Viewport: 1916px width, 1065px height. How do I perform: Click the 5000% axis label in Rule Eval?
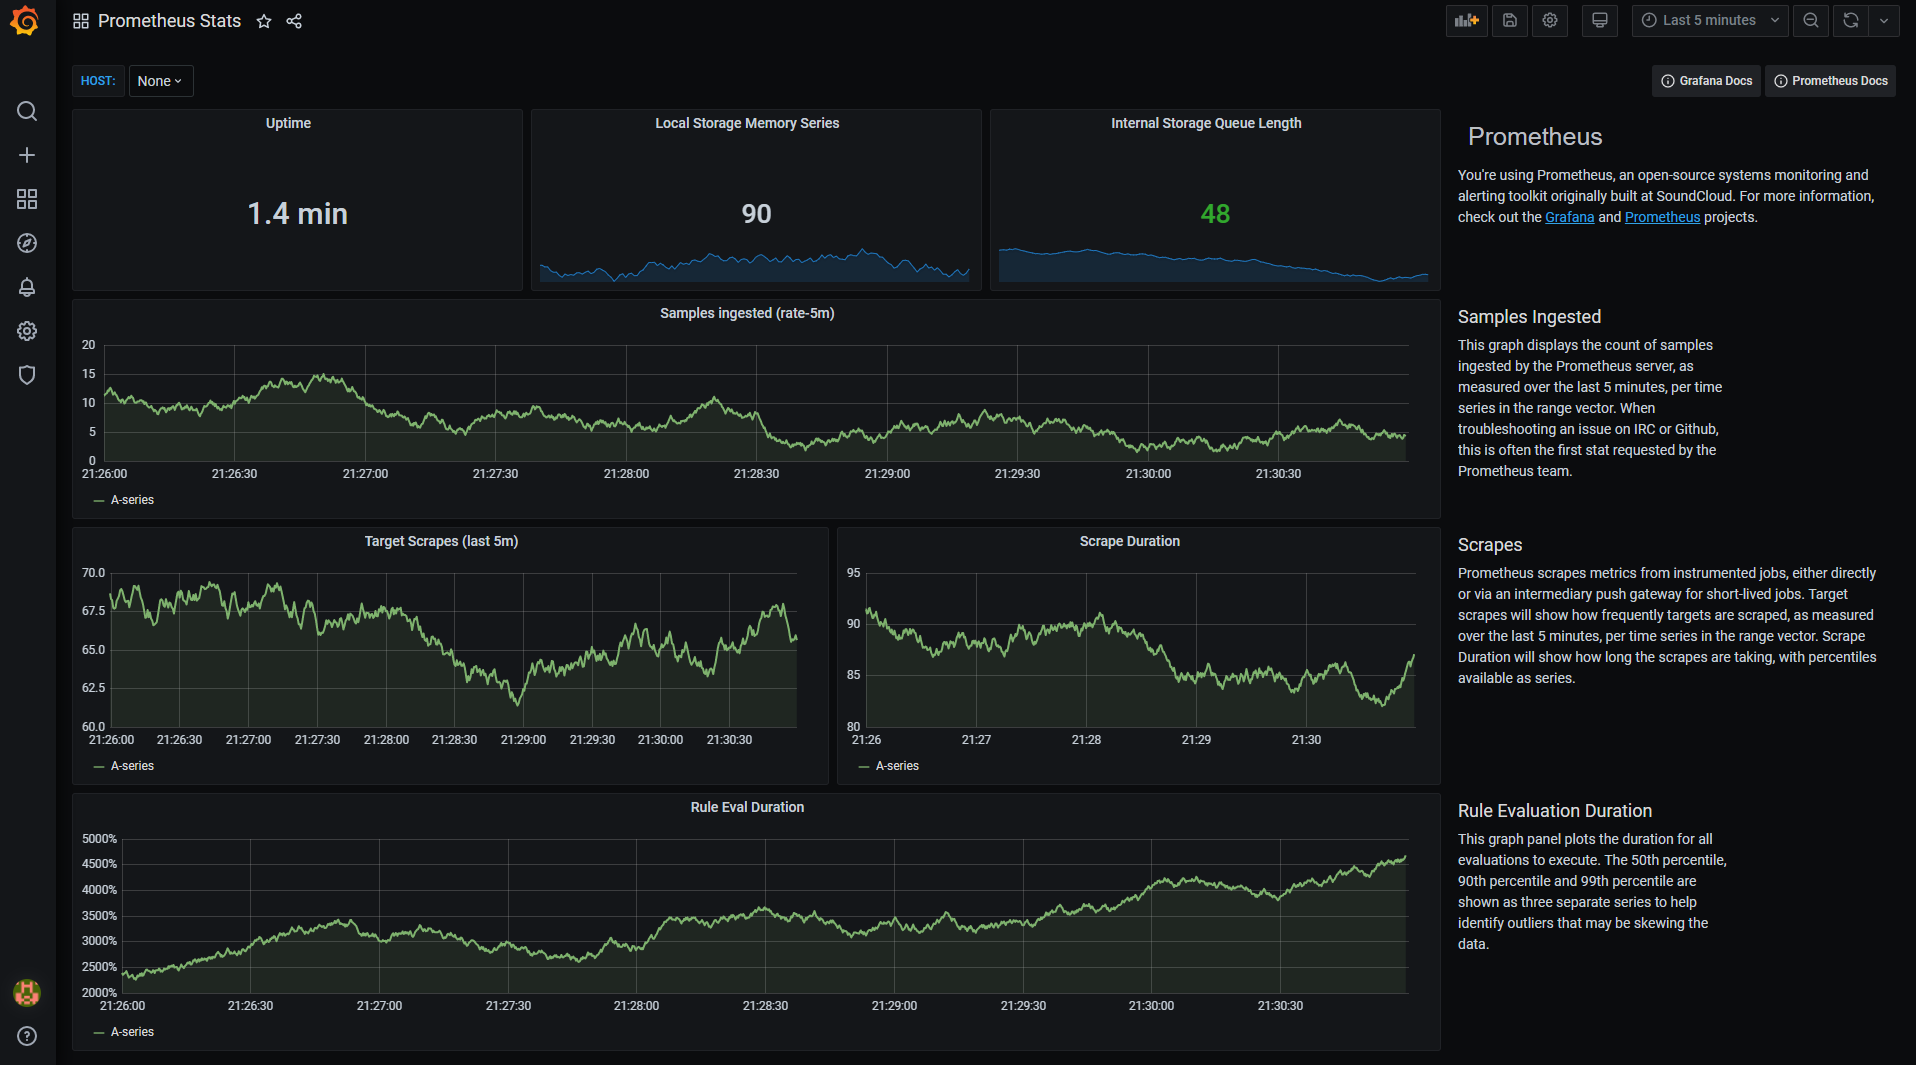point(99,839)
